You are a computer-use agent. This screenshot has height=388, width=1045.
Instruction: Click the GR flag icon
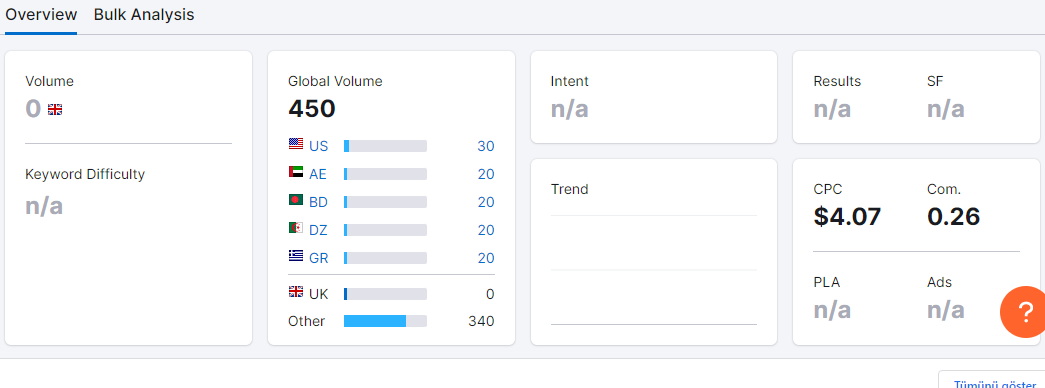296,256
